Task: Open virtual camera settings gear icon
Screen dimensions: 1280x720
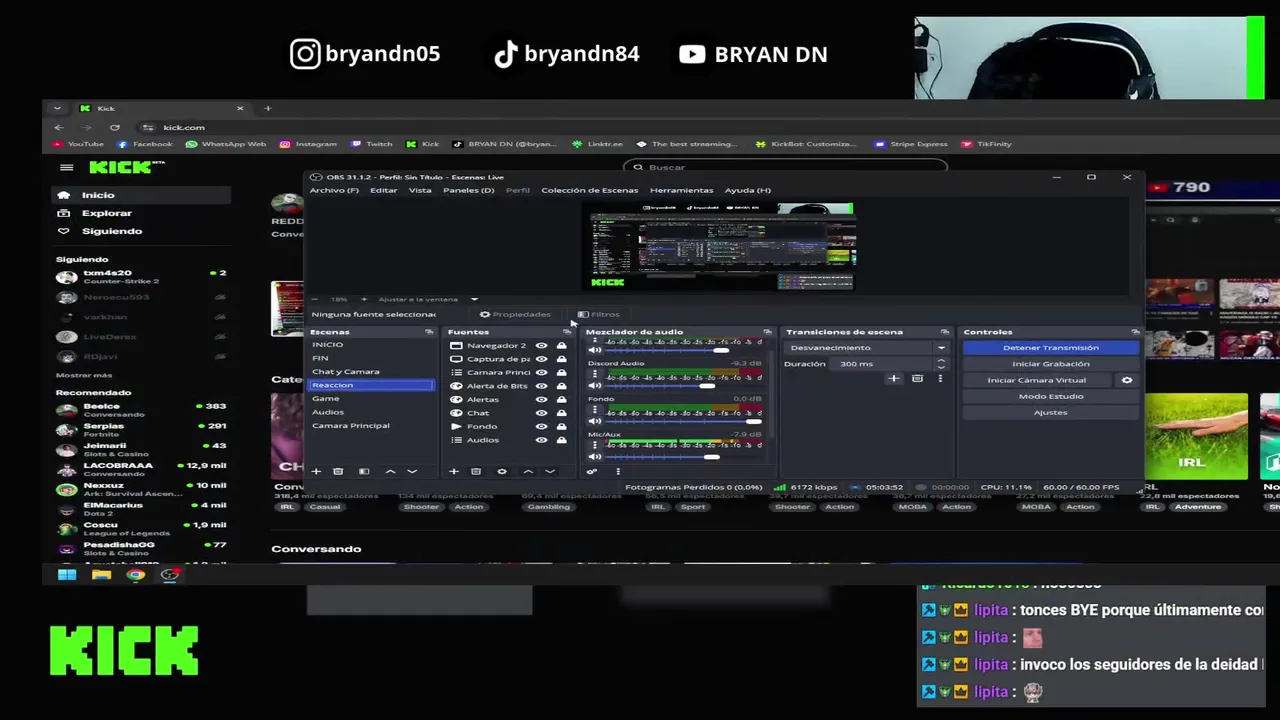Action: 1127,380
